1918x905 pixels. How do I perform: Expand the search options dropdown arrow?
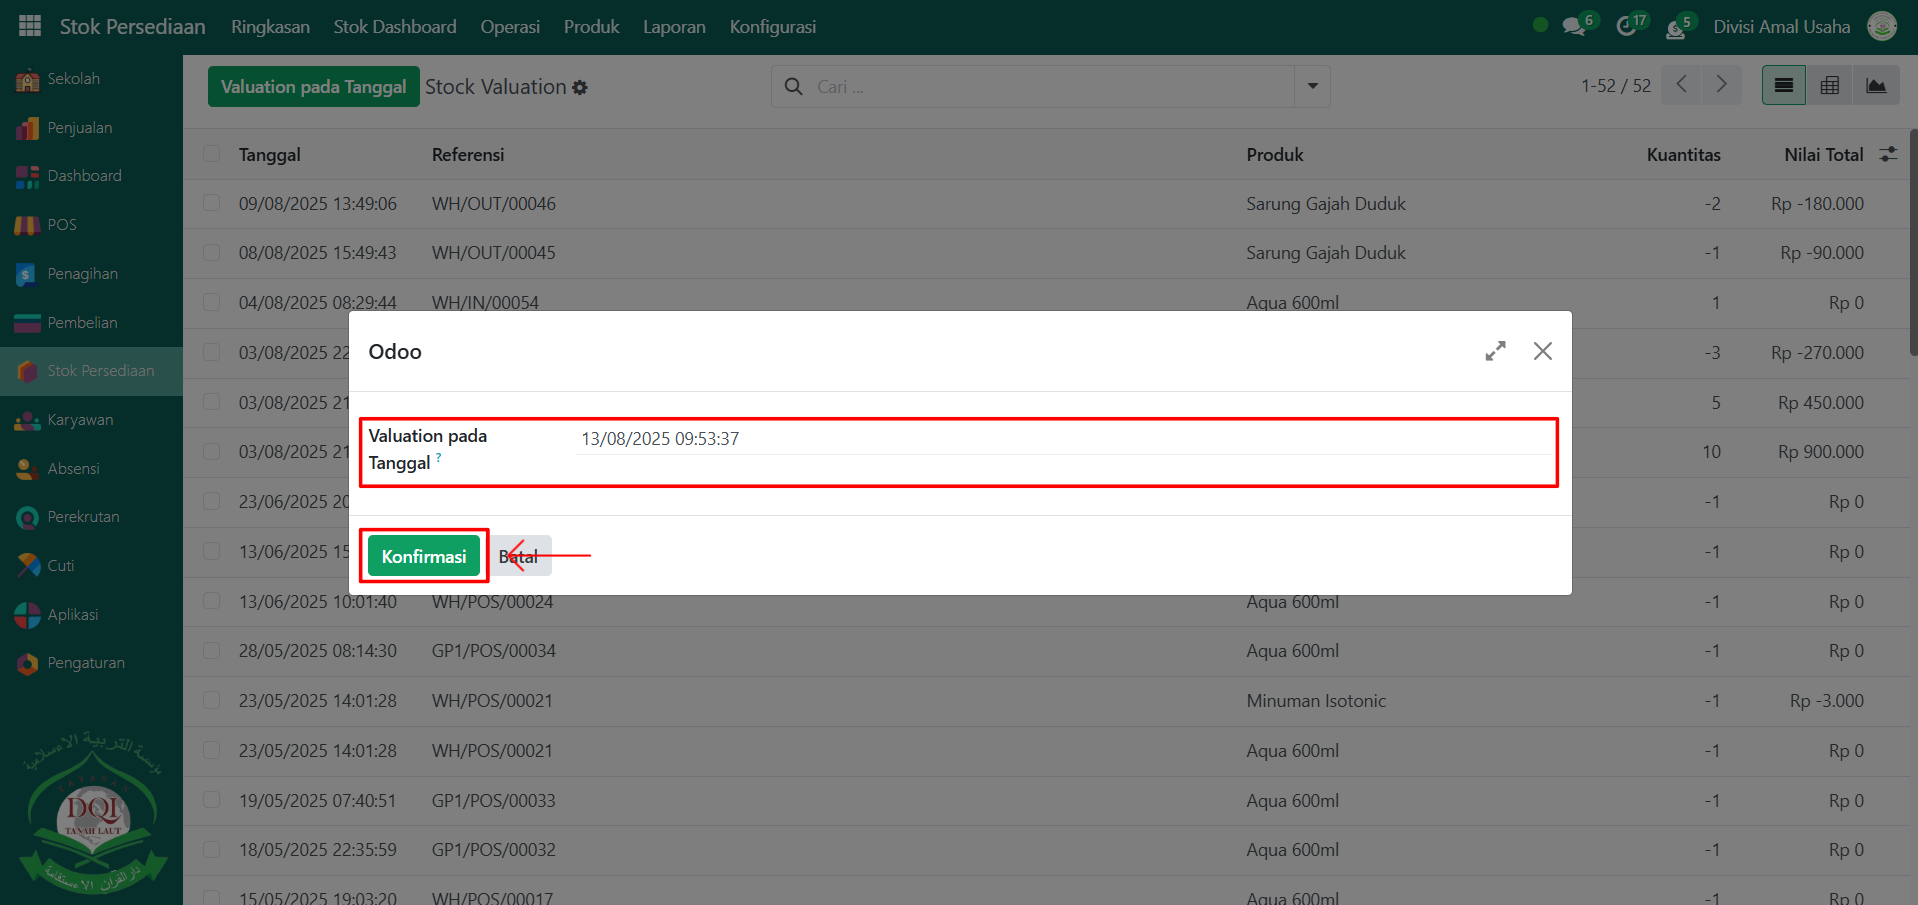(x=1312, y=87)
